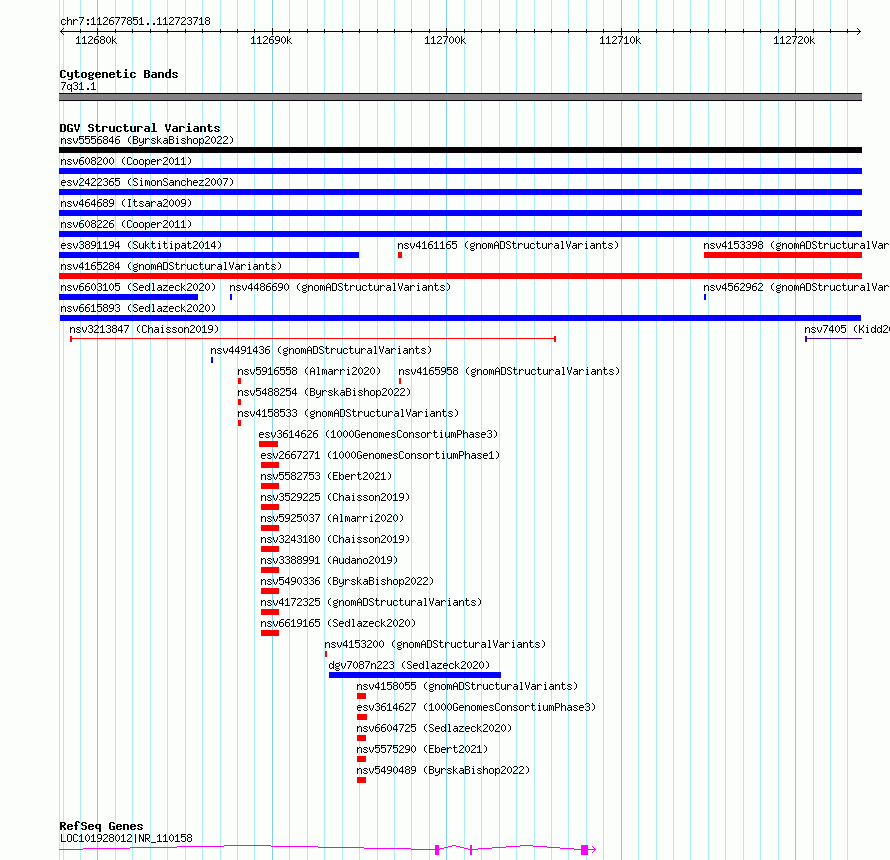Screen dimensions: 890x860
Task: Open nsv3529225 (Chaisson2019) label
Action: pos(335,497)
